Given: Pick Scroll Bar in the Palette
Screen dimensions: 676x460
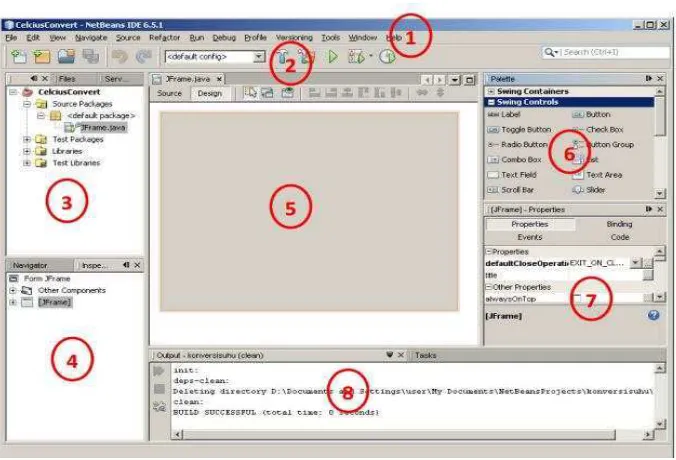Looking at the screenshot, I should click(x=510, y=190).
